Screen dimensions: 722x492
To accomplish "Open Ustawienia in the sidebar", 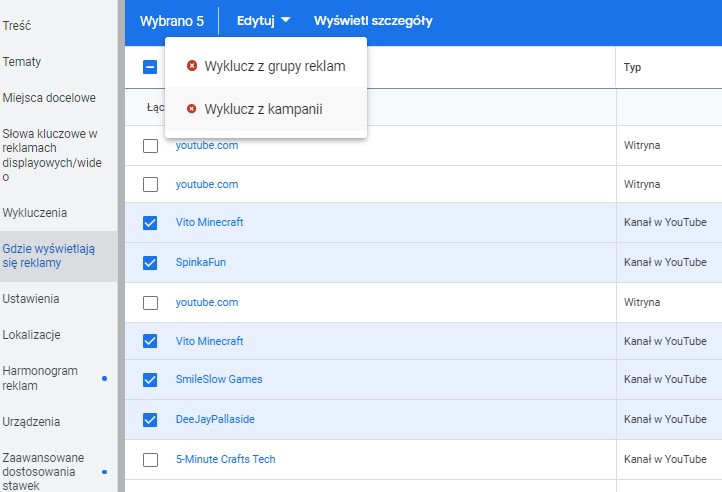I will (31, 299).
